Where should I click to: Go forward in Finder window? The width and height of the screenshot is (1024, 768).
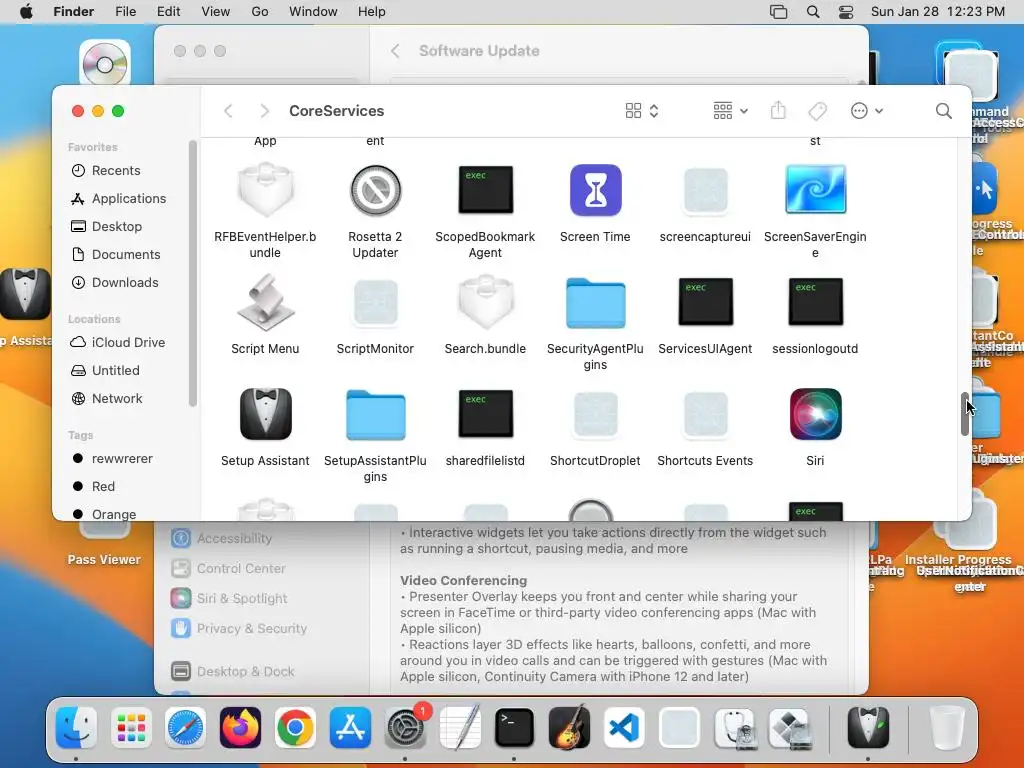pyautogui.click(x=264, y=111)
